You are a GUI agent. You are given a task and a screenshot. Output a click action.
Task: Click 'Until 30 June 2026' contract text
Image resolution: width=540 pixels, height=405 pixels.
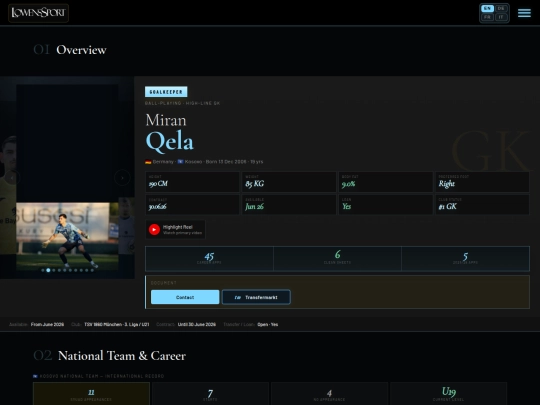click(197, 324)
